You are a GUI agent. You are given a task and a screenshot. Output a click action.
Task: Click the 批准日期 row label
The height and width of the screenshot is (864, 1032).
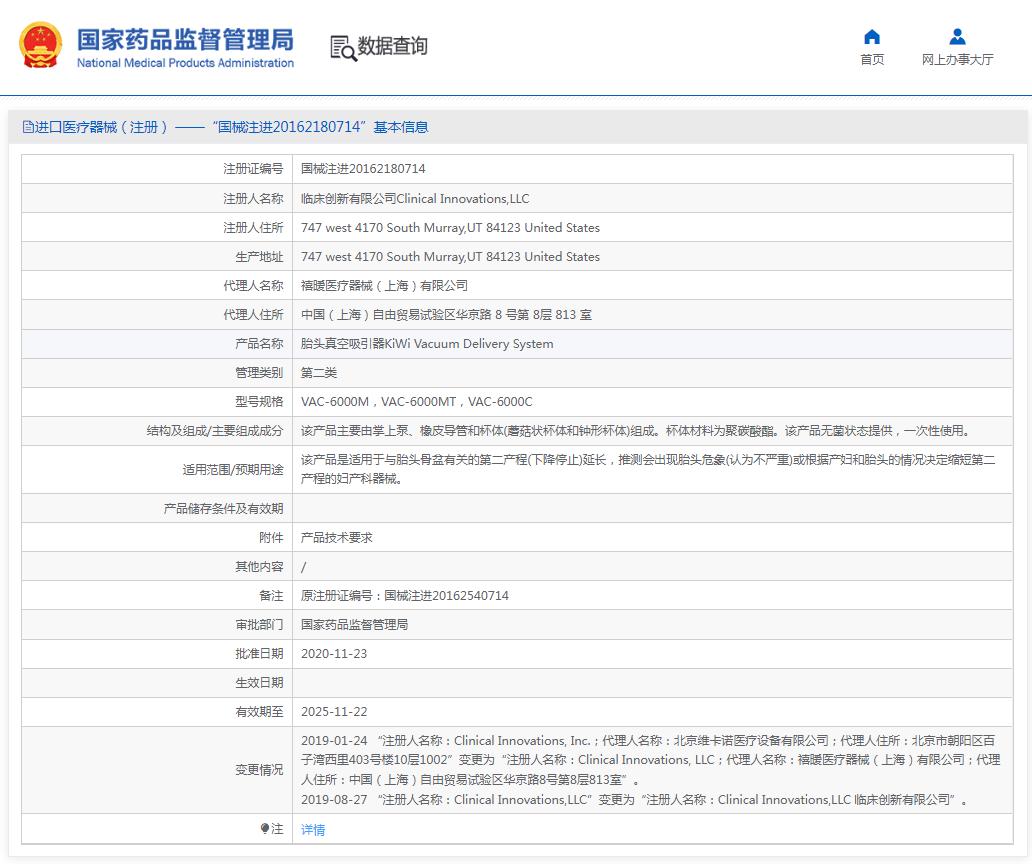pos(259,653)
